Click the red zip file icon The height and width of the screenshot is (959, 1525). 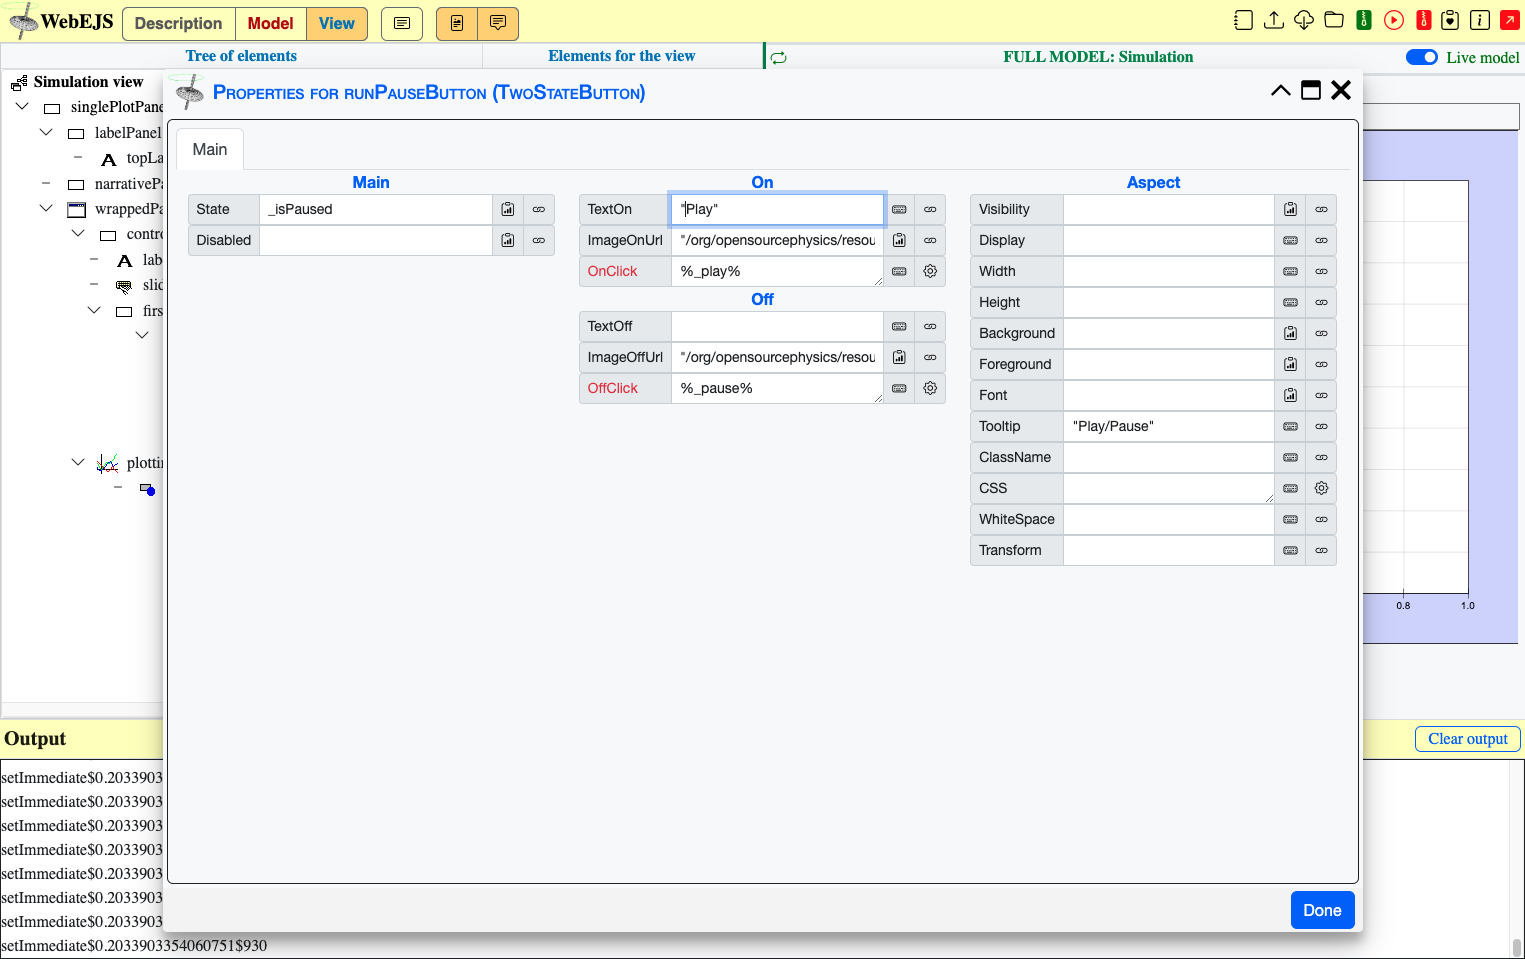pyautogui.click(x=1424, y=20)
